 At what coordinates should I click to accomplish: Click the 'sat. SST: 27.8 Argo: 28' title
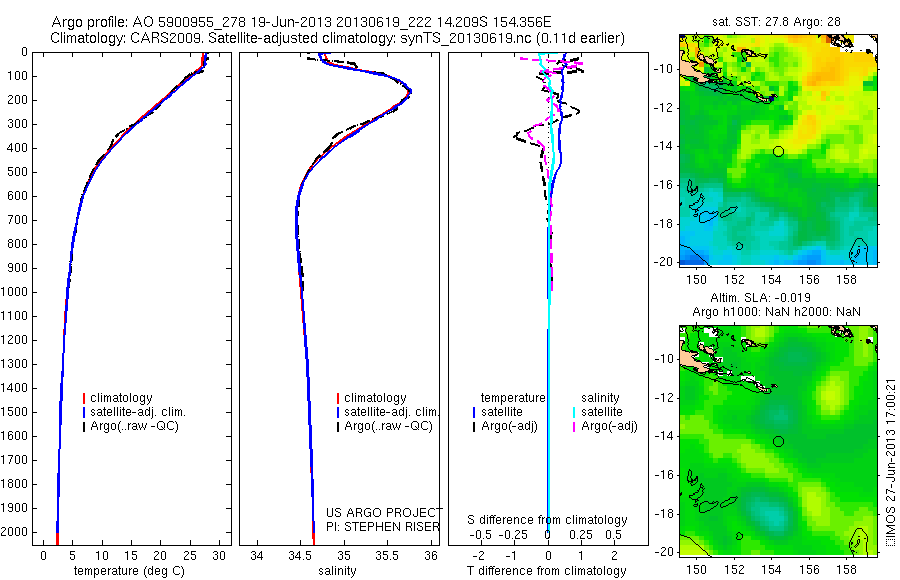776,22
